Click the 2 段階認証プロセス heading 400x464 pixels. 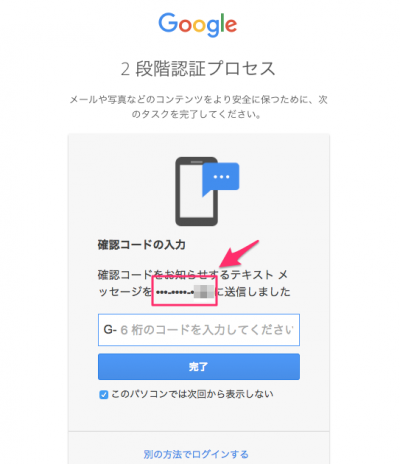[x=198, y=69]
